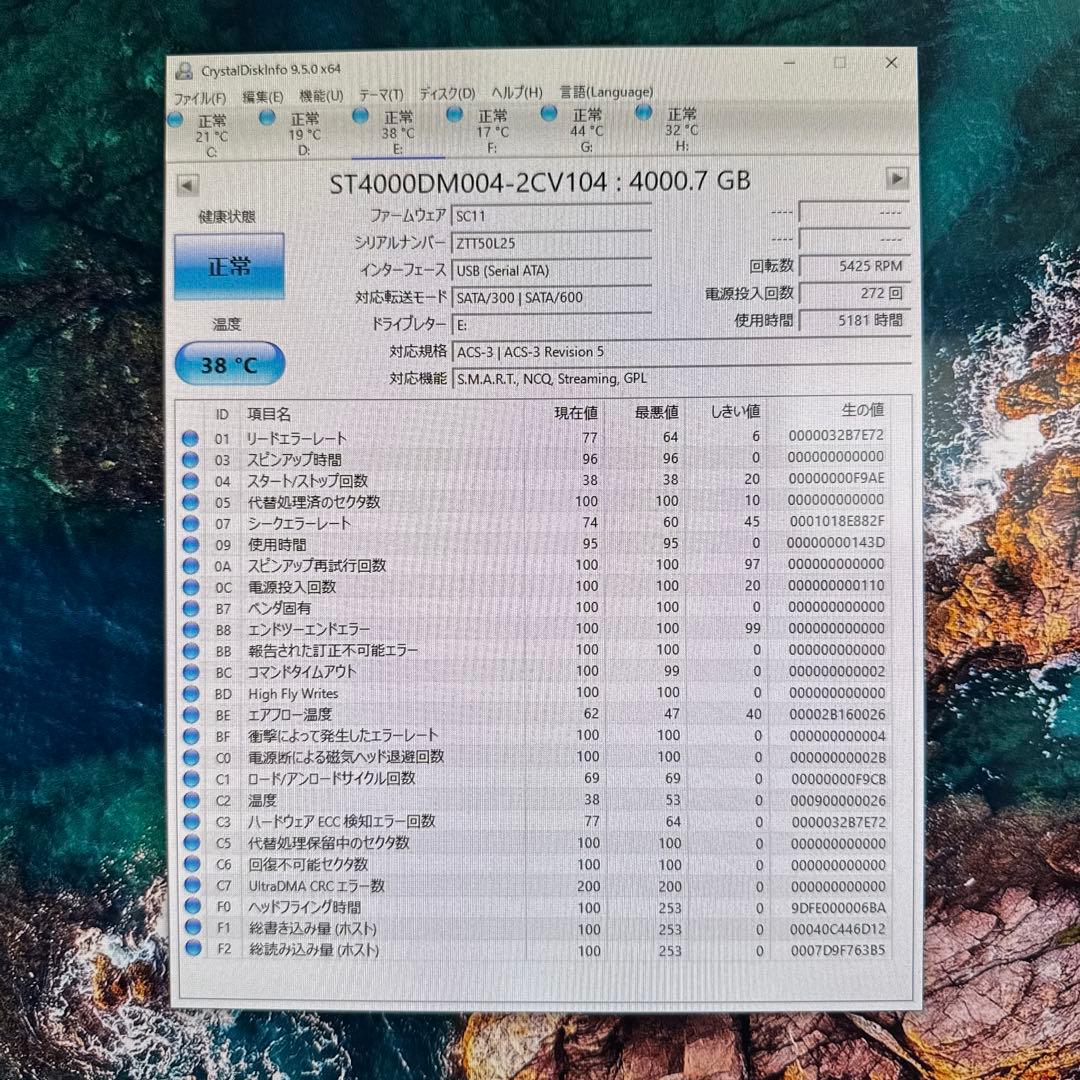Click status dot for C7 UltraDMA CRC エラー数
The image size is (1080, 1080).
(x=193, y=886)
